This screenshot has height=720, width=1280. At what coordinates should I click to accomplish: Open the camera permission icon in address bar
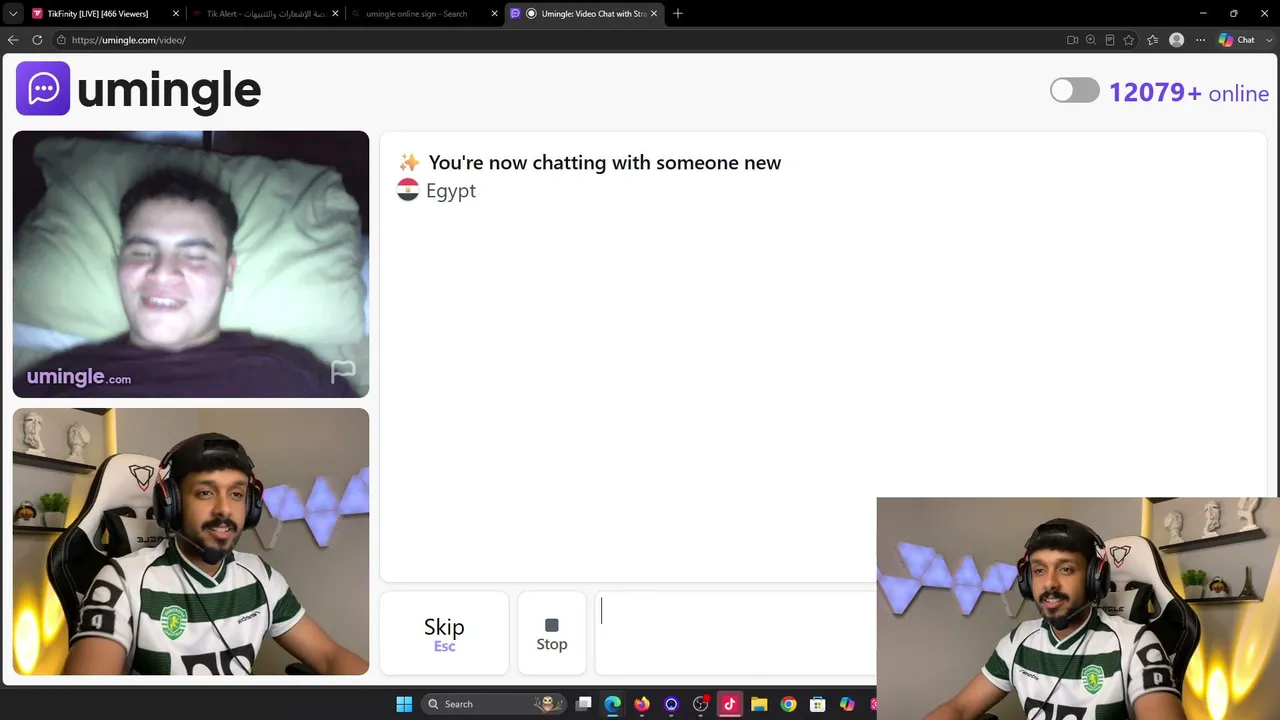coord(1072,40)
